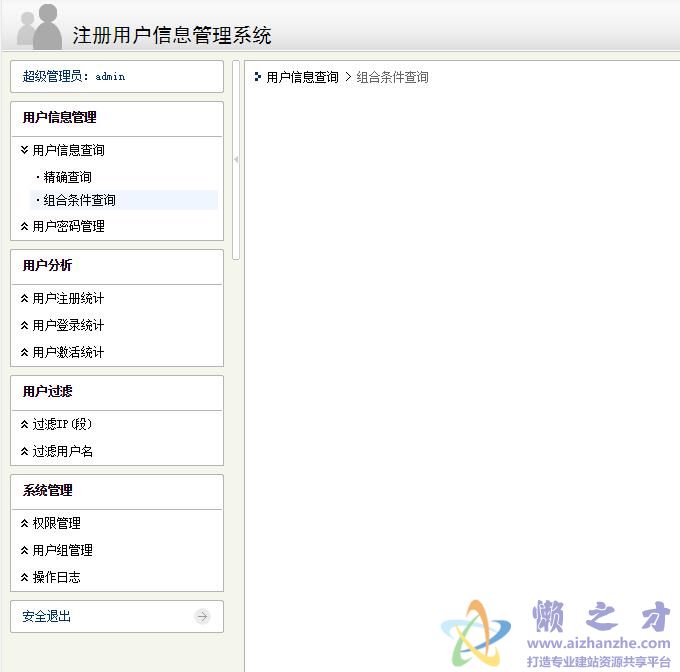680x672 pixels.
Task: Select 组合条件查询 submenu item
Action: [x=79, y=200]
